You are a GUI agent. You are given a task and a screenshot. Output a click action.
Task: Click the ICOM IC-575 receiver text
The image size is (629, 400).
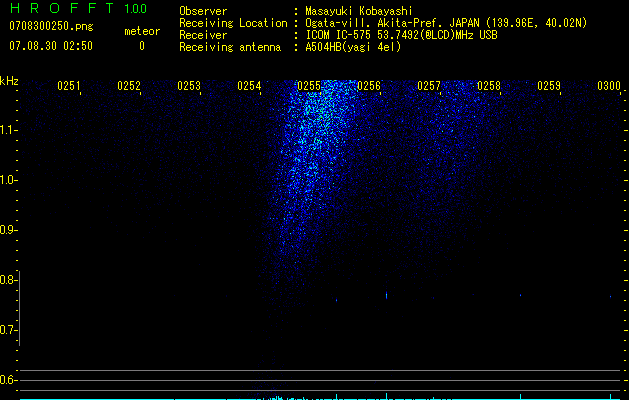[401, 35]
